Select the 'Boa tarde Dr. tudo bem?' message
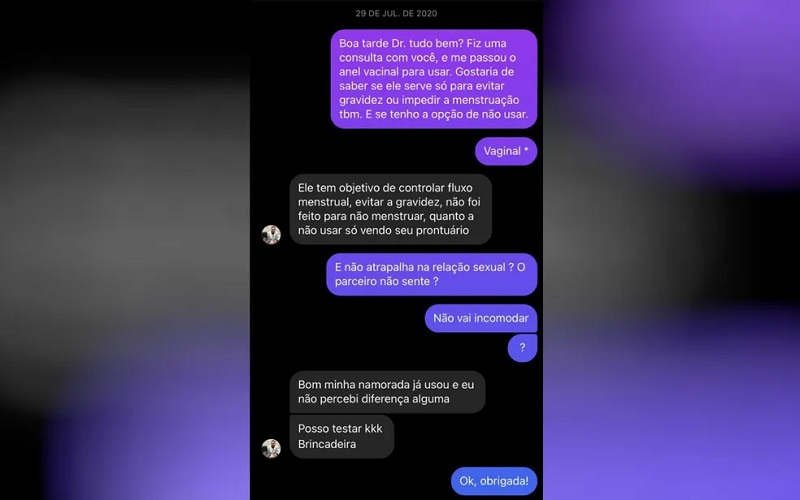 434,79
